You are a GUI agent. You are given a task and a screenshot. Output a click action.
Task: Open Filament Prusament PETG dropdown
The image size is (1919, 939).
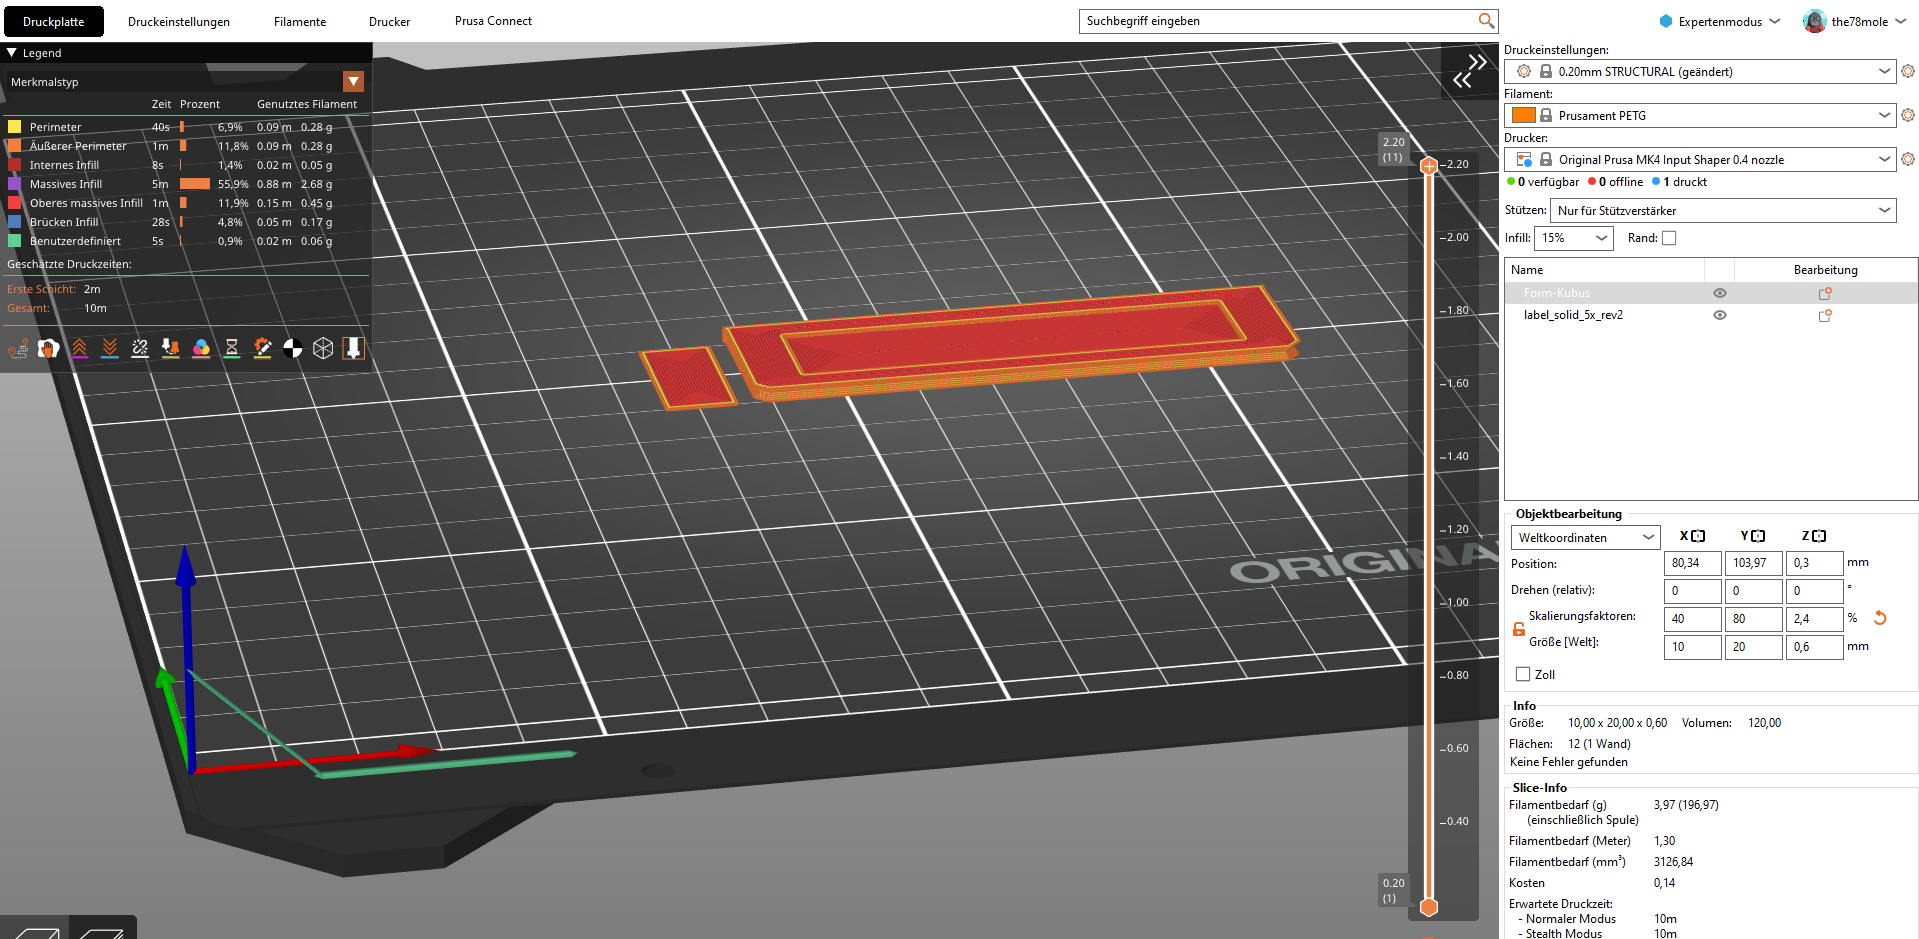(1700, 115)
